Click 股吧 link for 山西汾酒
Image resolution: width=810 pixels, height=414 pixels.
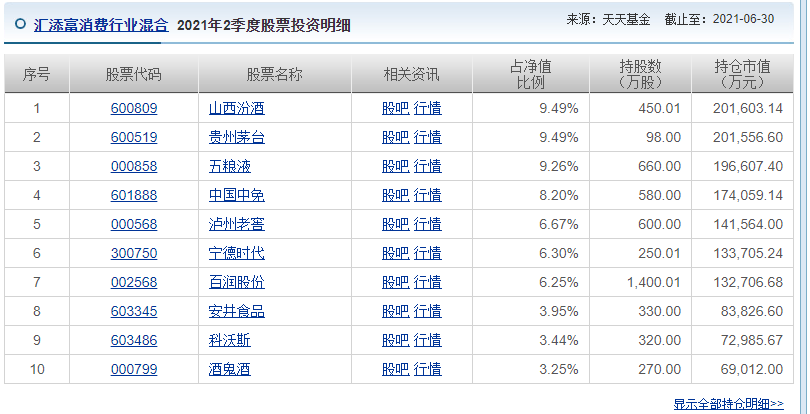tap(396, 108)
